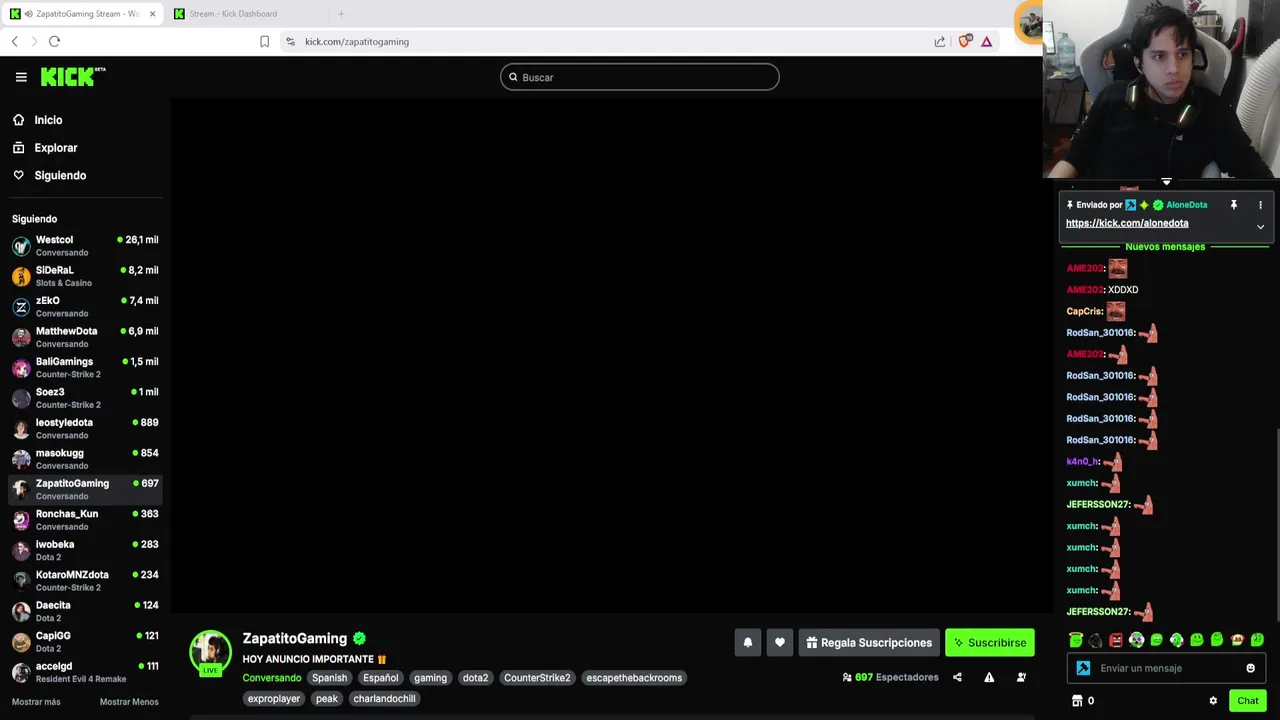The image size is (1280, 720).
Task: Go to Inicio in the sidebar
Action: point(48,120)
